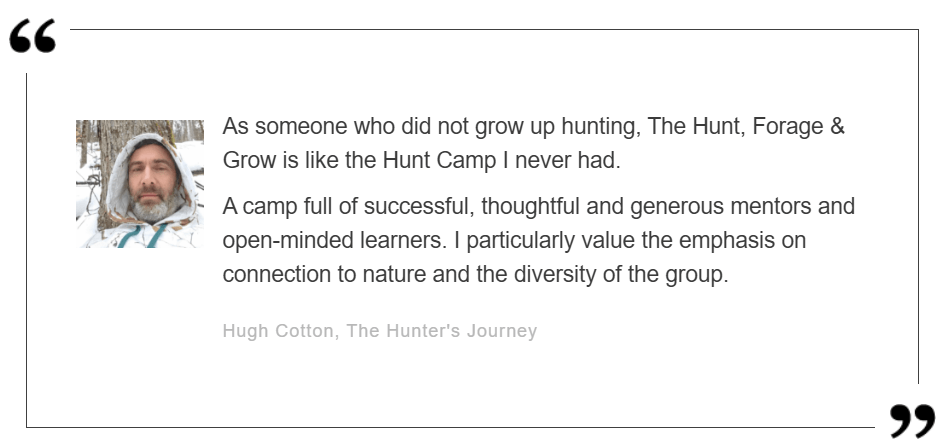Click the bottom border line of testimonial box

[x=450, y=427]
